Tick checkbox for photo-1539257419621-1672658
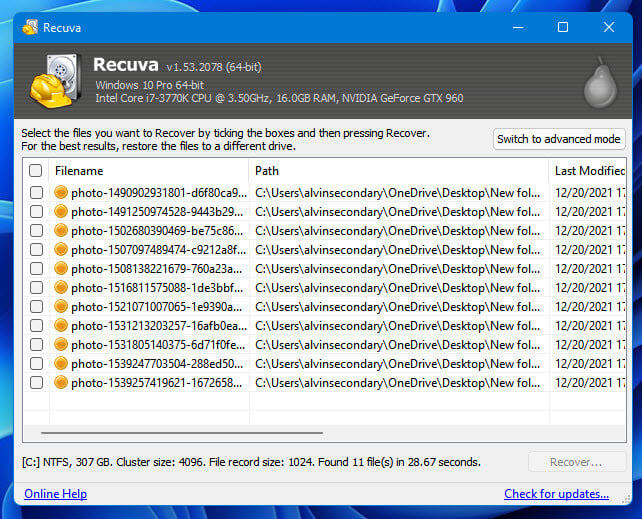The width and height of the screenshot is (642, 519). 36,383
